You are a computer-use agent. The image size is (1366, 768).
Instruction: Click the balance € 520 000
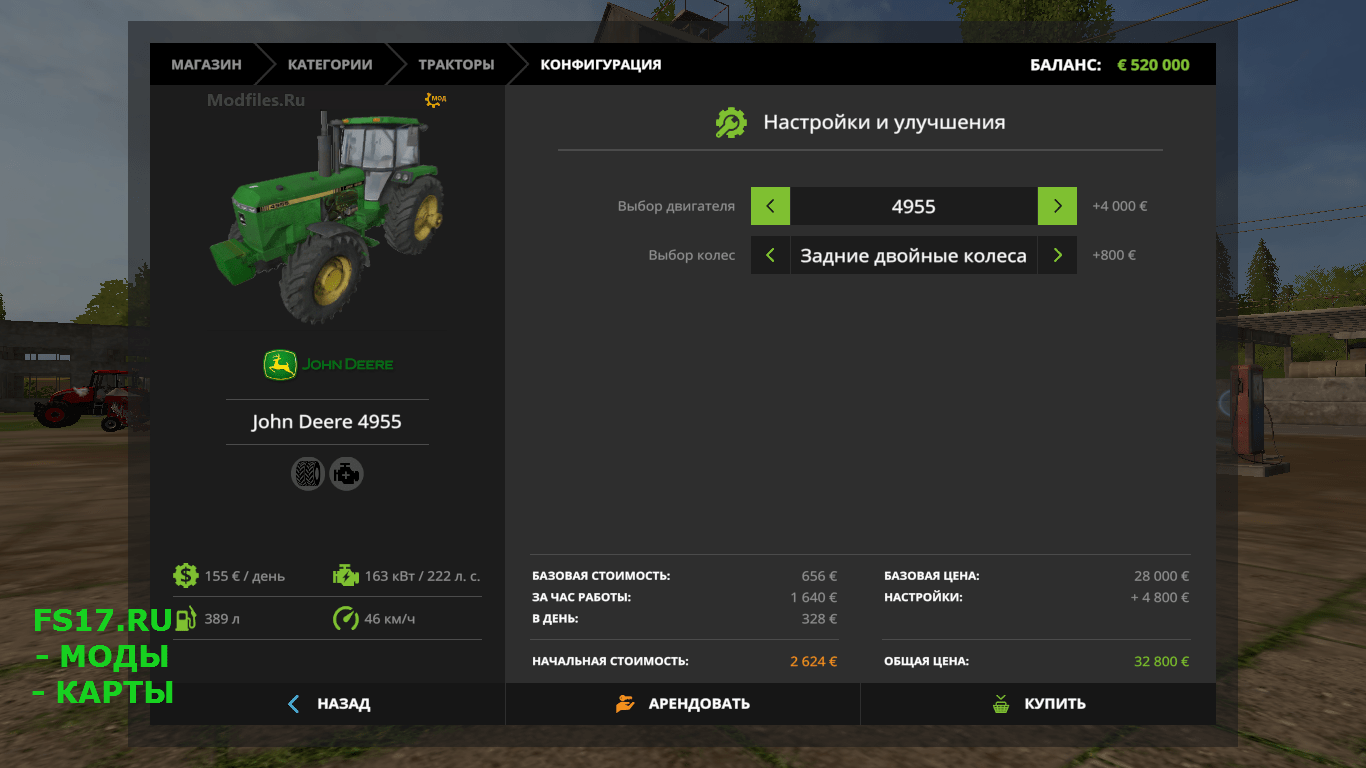[x=1153, y=65]
